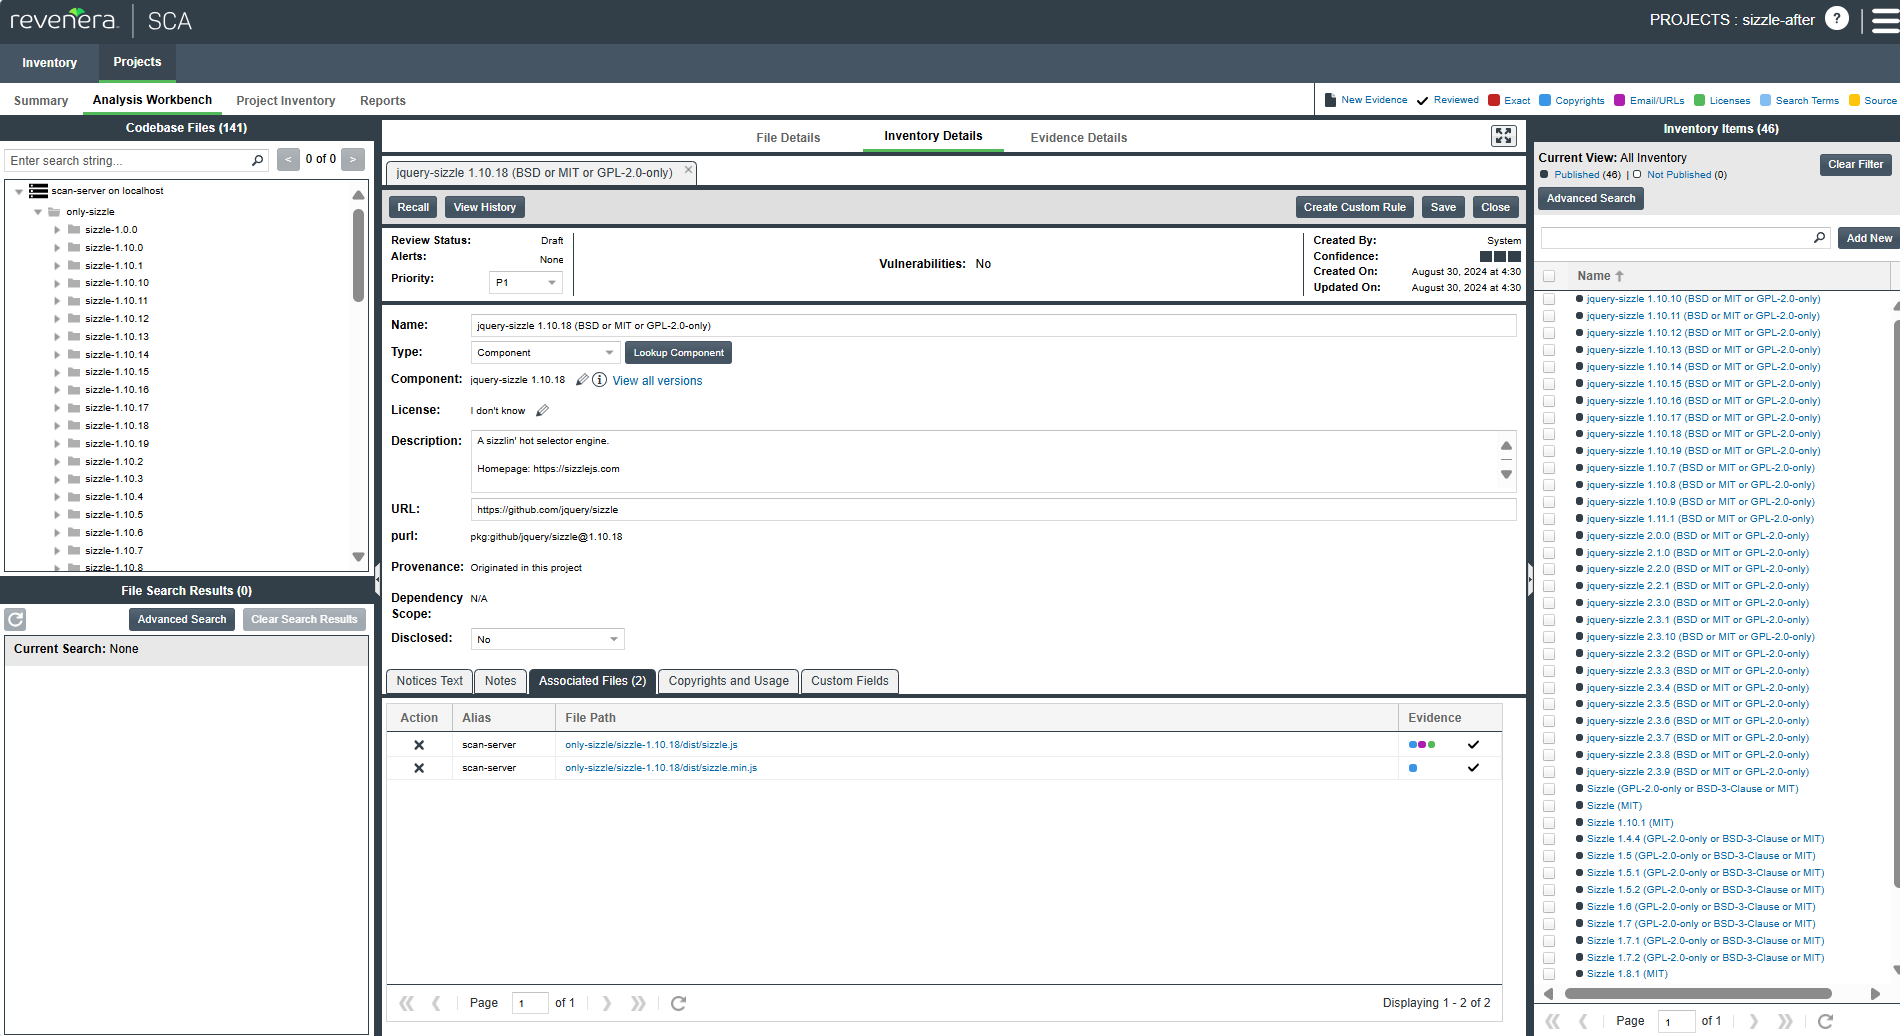
Task: Select the Not Published radio filter
Action: [1637, 175]
